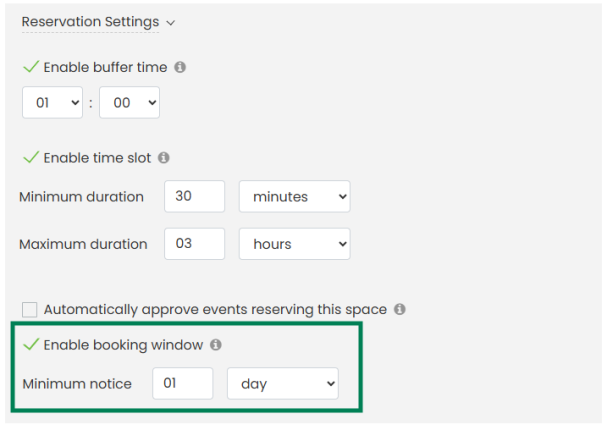This screenshot has height=430, width=607.
Task: Click info icon after Automatically approve events
Action: 399,310
